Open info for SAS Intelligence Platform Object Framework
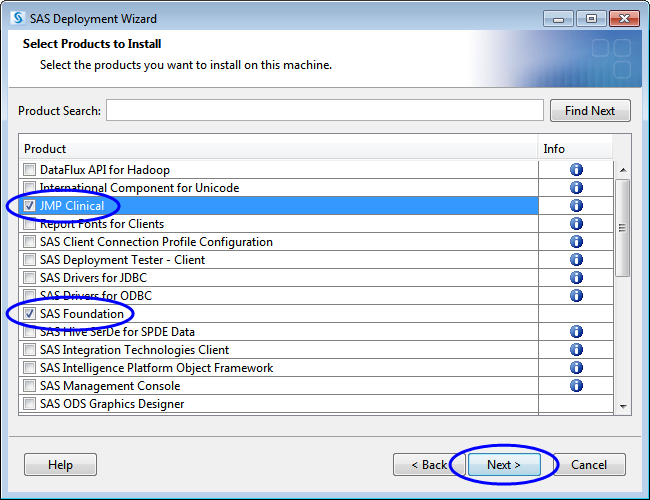The height and width of the screenshot is (500, 650). (x=576, y=368)
